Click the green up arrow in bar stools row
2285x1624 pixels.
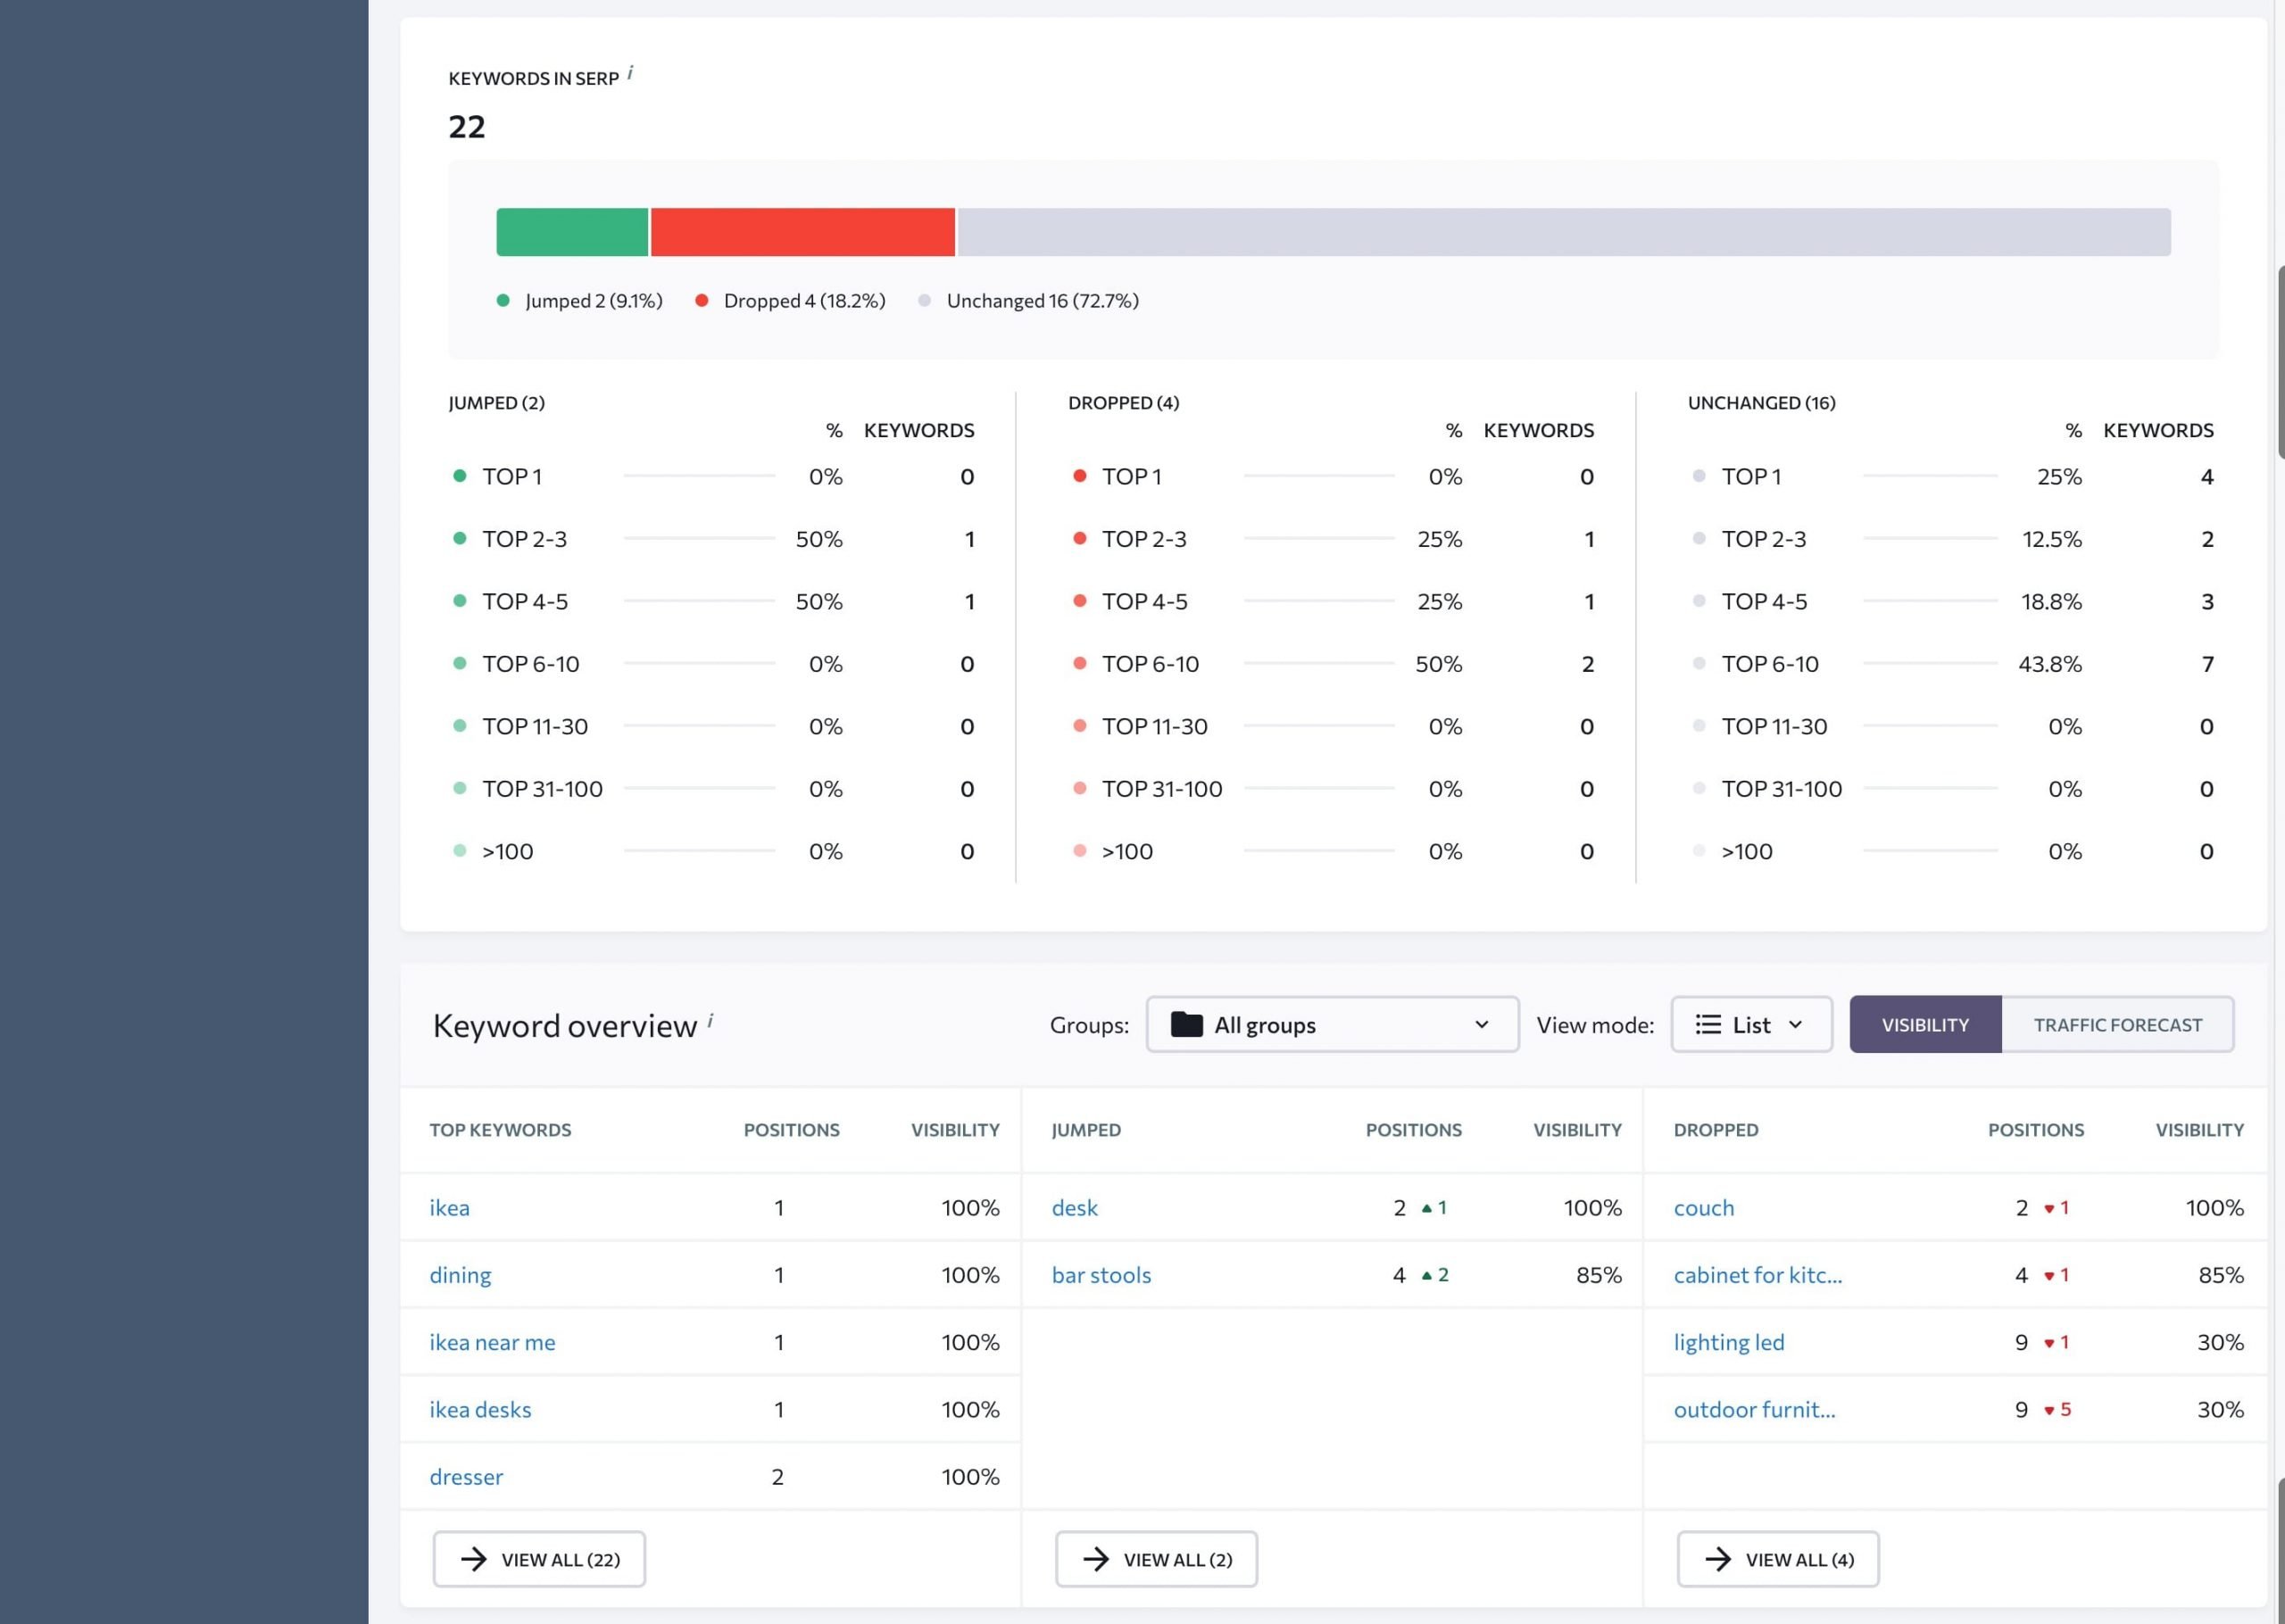tap(1427, 1275)
